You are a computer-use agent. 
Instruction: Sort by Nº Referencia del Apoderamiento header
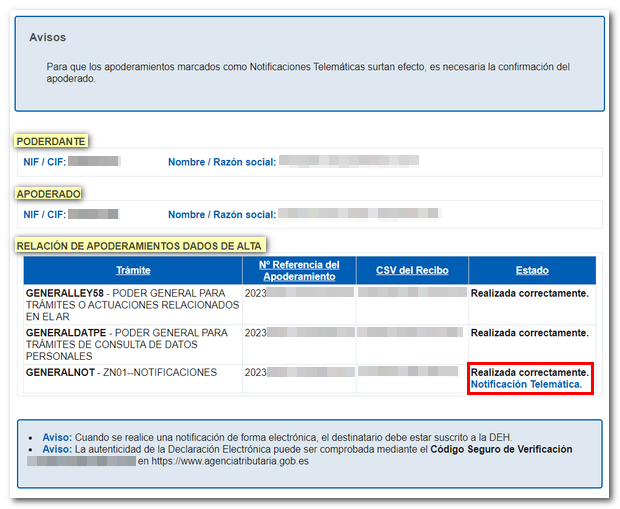[299, 270]
